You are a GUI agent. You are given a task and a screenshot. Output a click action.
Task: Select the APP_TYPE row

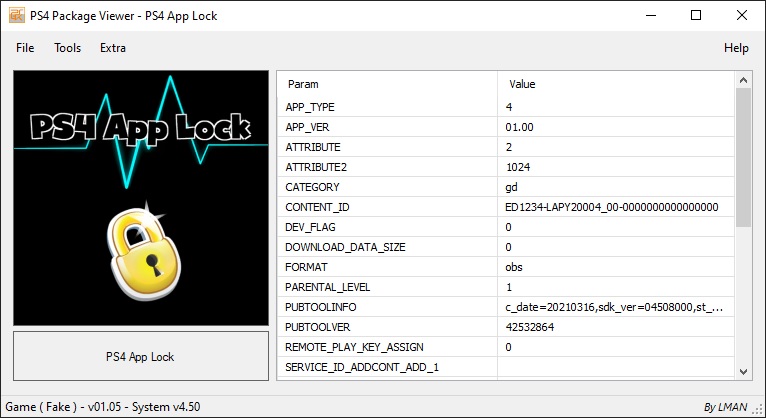tap(506, 107)
